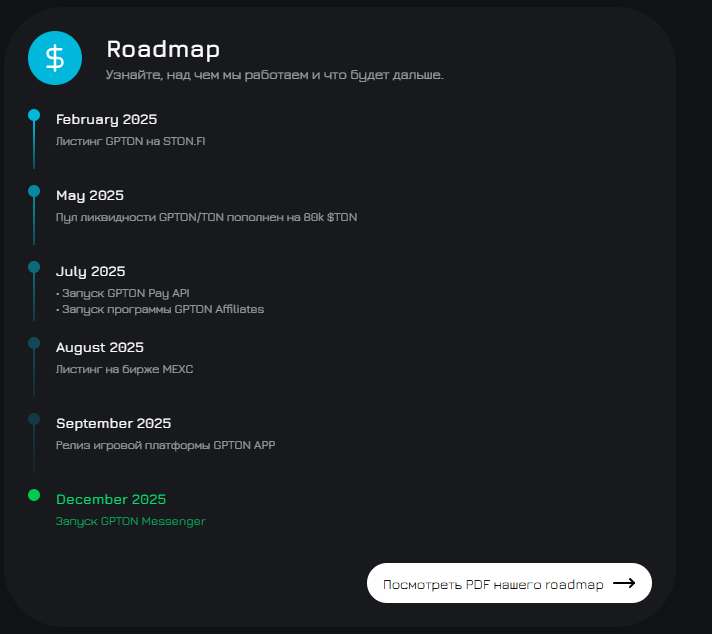Click 'Запуск программы GPTON Affiliates' item
712x634 pixels.
click(x=162, y=309)
